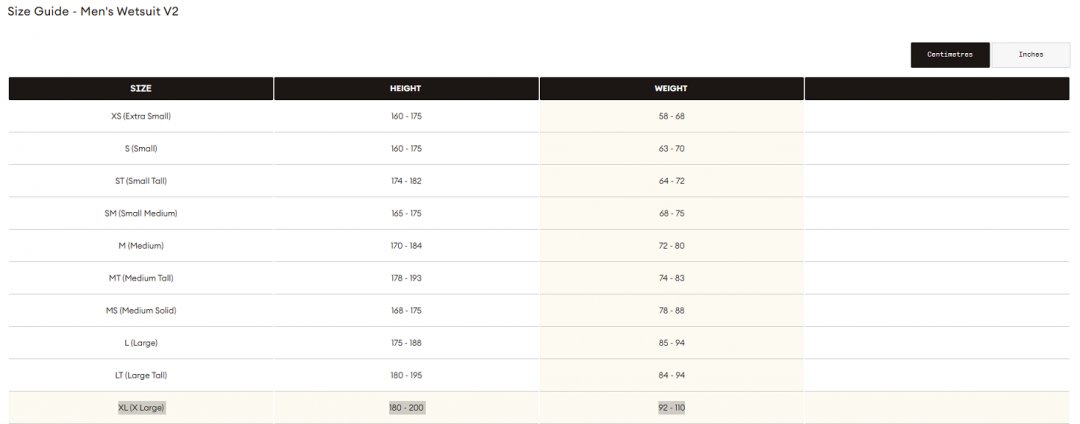
Task: Switch units to Inches
Action: 1030,55
